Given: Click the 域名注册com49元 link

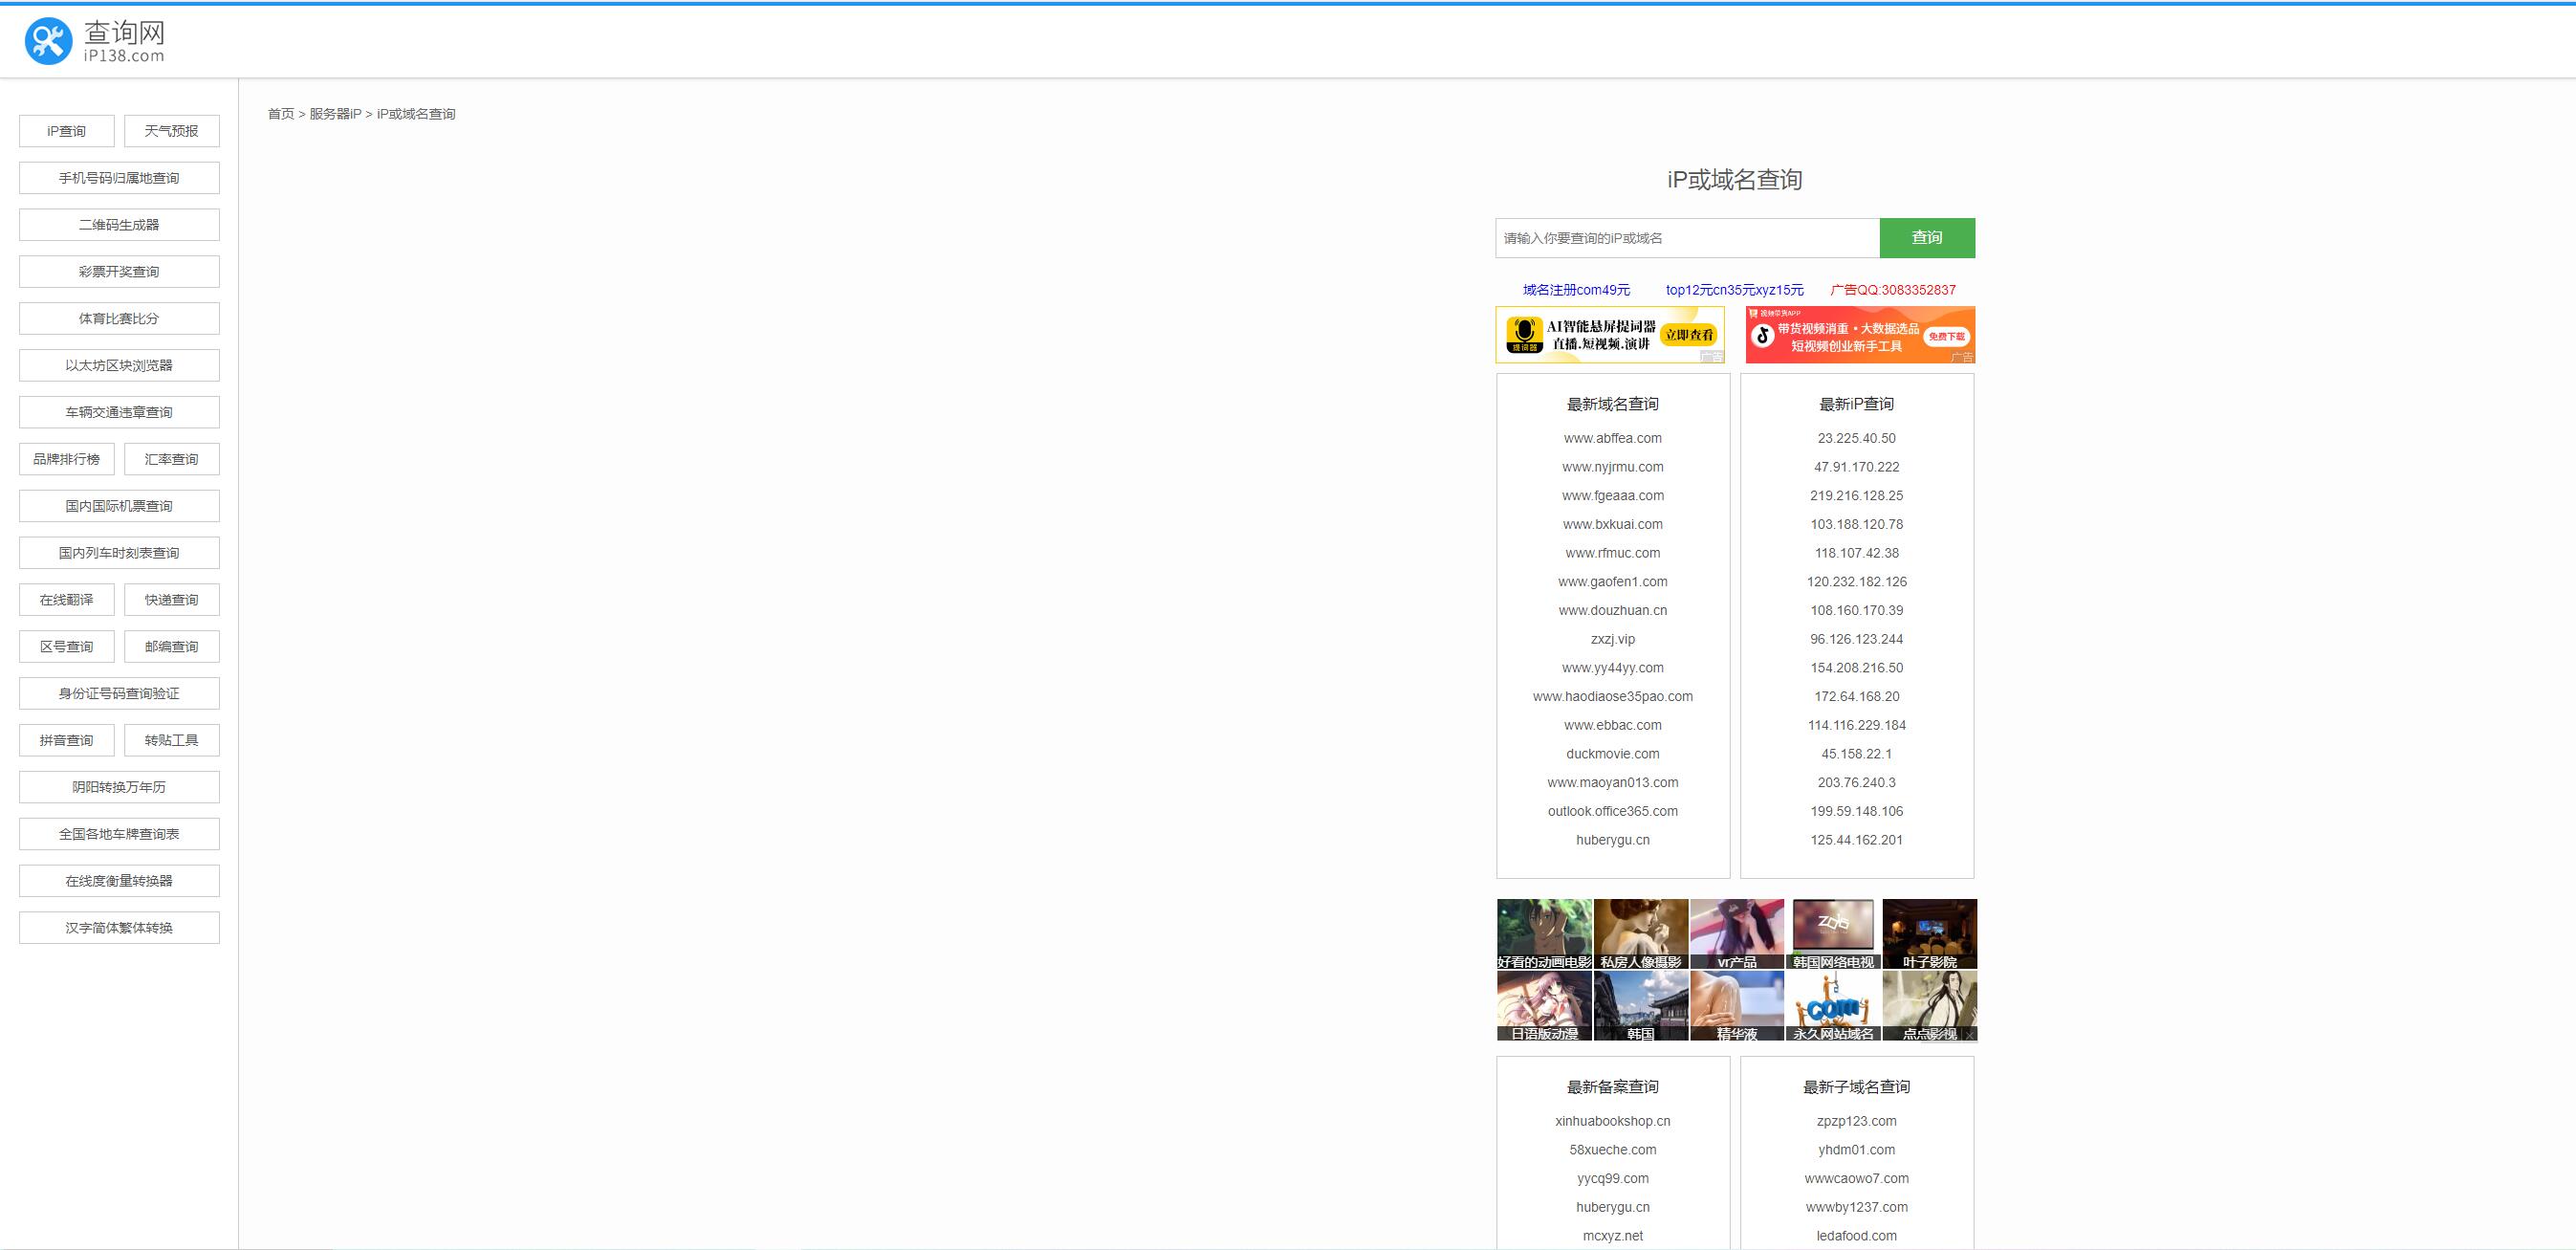Looking at the screenshot, I should [x=1576, y=290].
